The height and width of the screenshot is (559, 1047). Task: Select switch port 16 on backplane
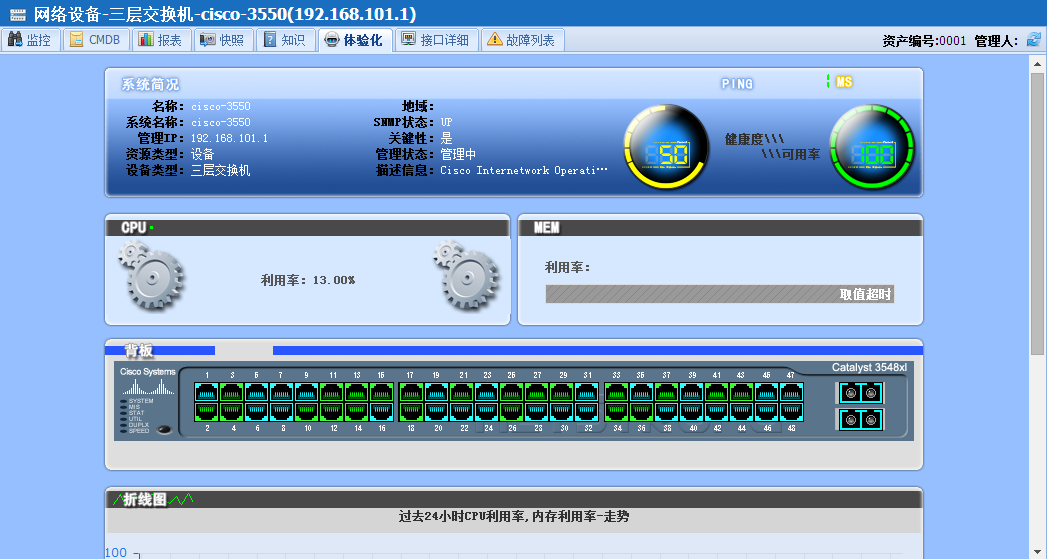382,412
